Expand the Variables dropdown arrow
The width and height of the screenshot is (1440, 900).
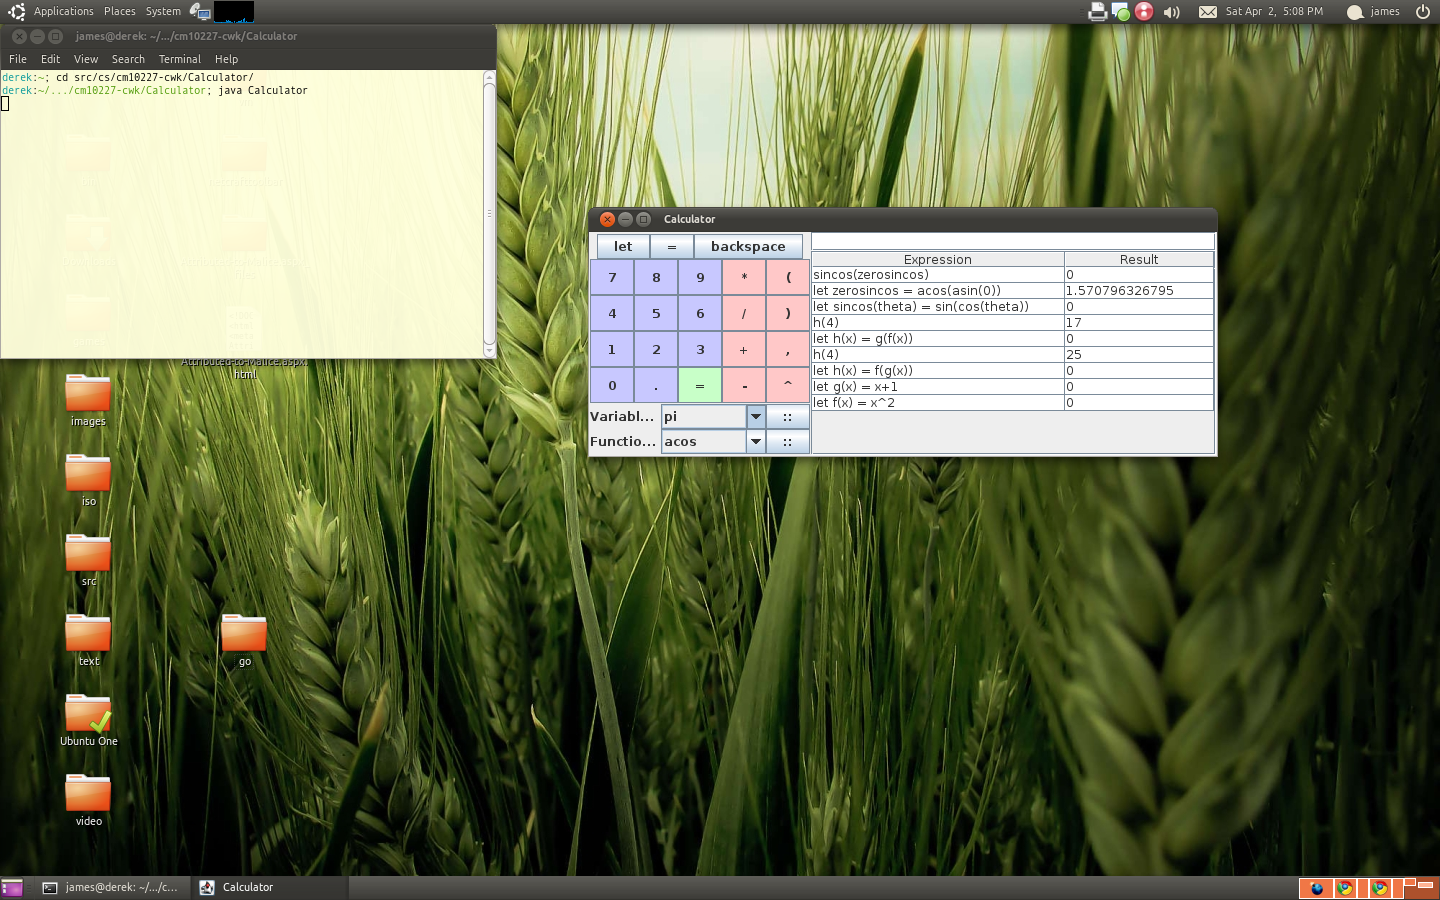(x=756, y=417)
